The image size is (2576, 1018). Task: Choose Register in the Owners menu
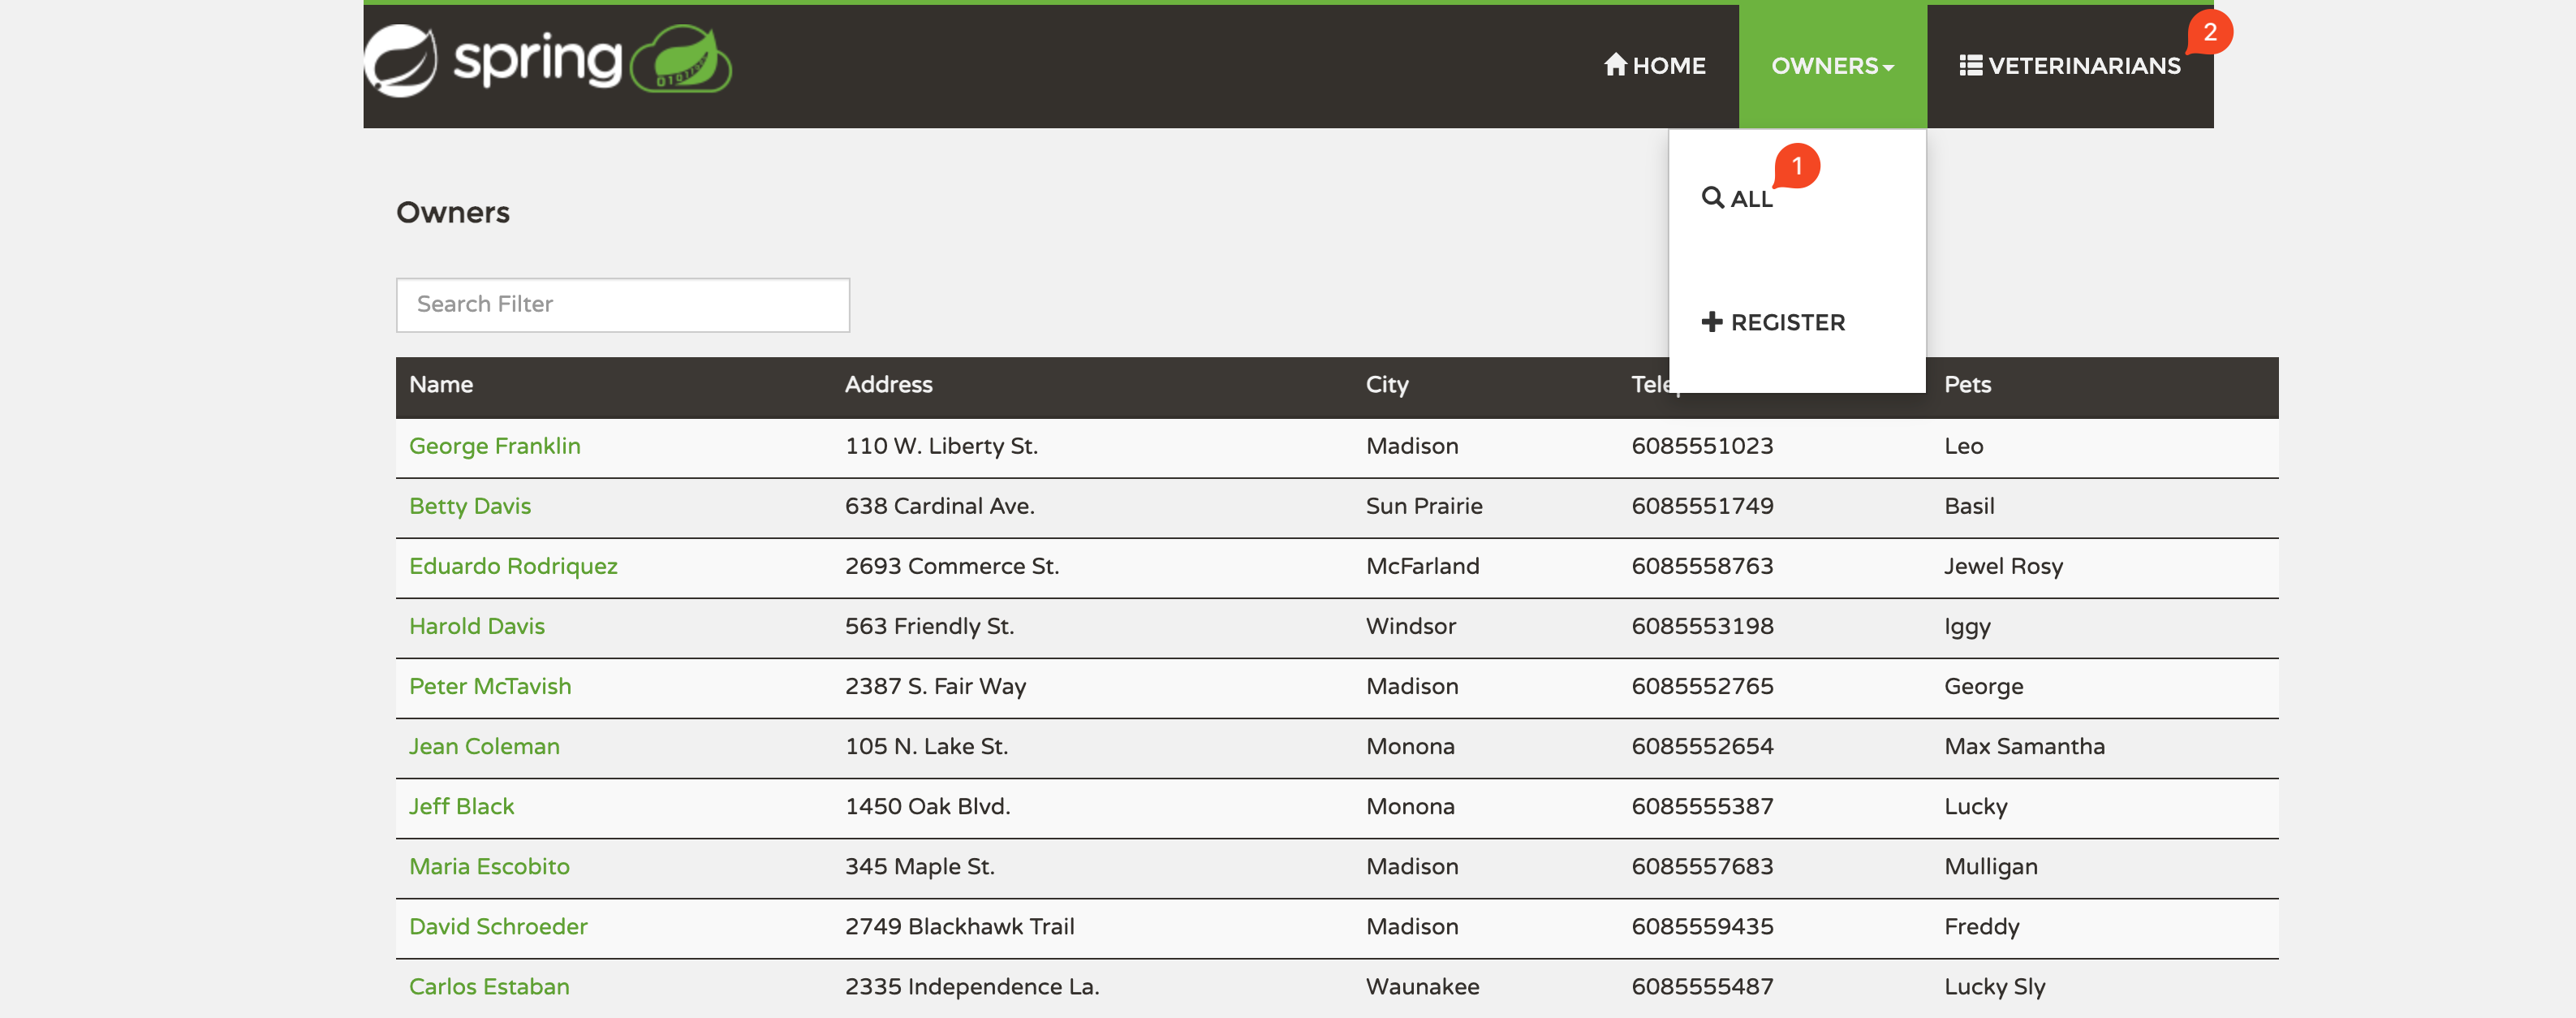(1786, 322)
